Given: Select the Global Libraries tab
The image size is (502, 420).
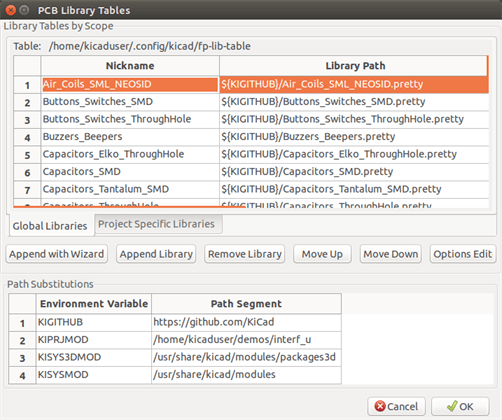Looking at the screenshot, I should click(51, 226).
